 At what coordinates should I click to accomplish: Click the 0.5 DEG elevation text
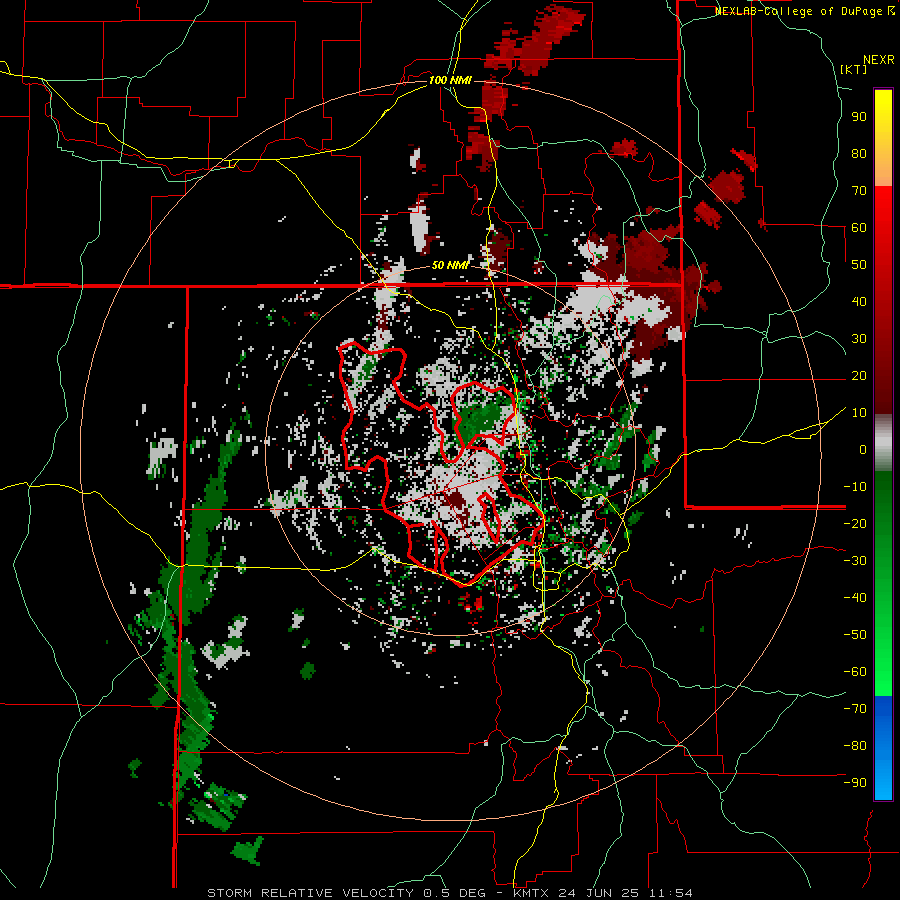click(x=454, y=893)
